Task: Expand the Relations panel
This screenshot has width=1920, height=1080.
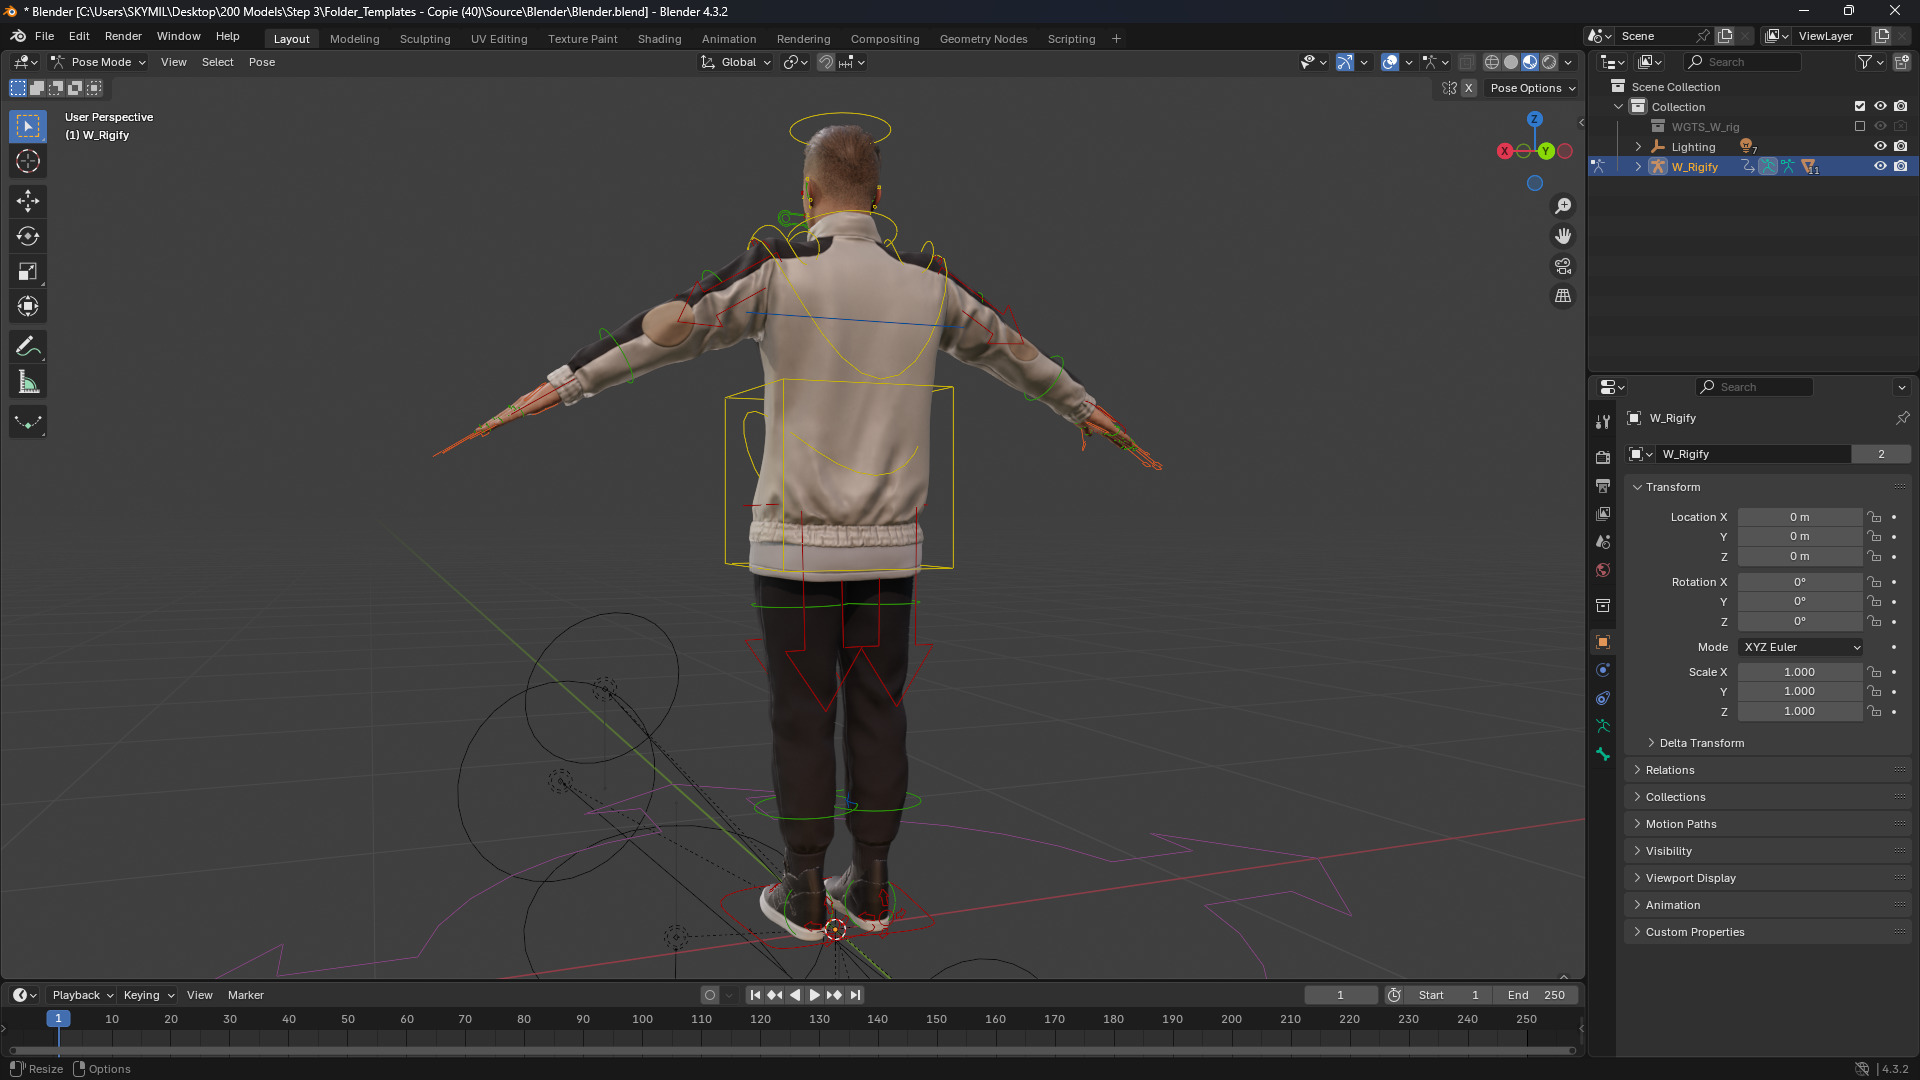Action: [1669, 770]
